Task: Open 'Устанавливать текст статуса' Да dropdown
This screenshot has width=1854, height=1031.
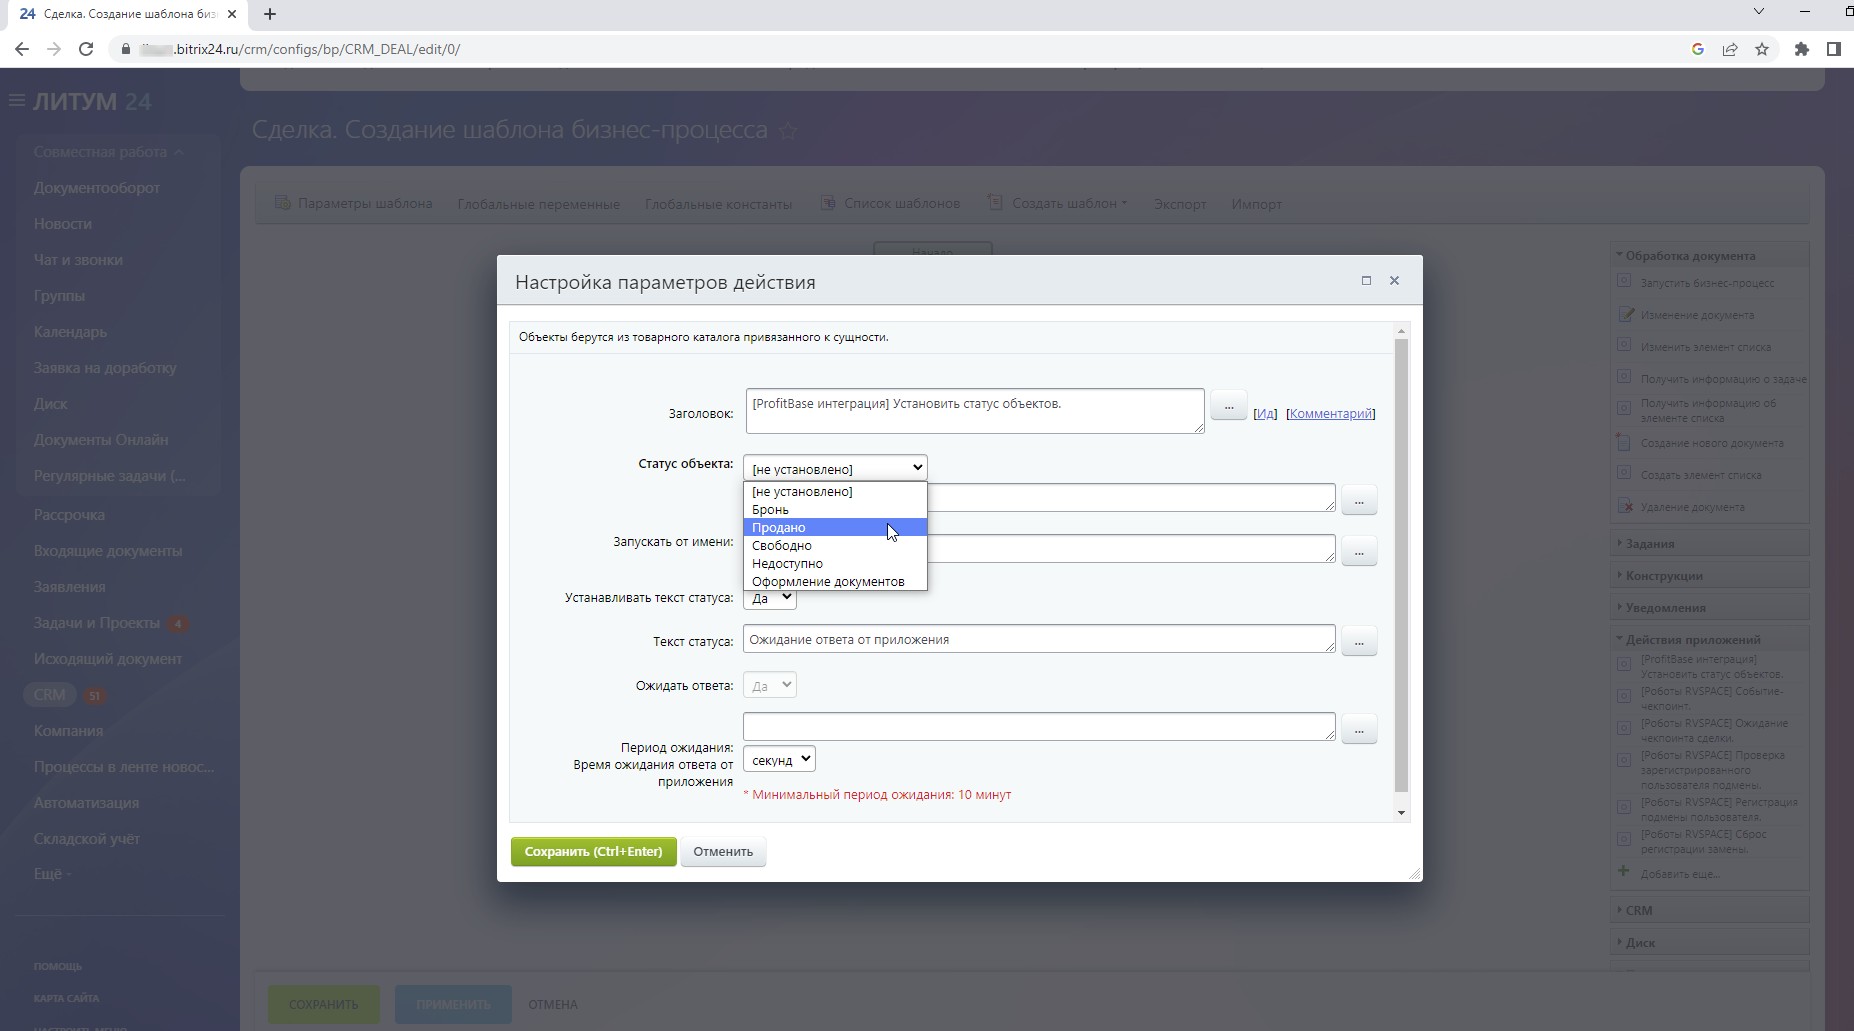Action: [x=770, y=598]
